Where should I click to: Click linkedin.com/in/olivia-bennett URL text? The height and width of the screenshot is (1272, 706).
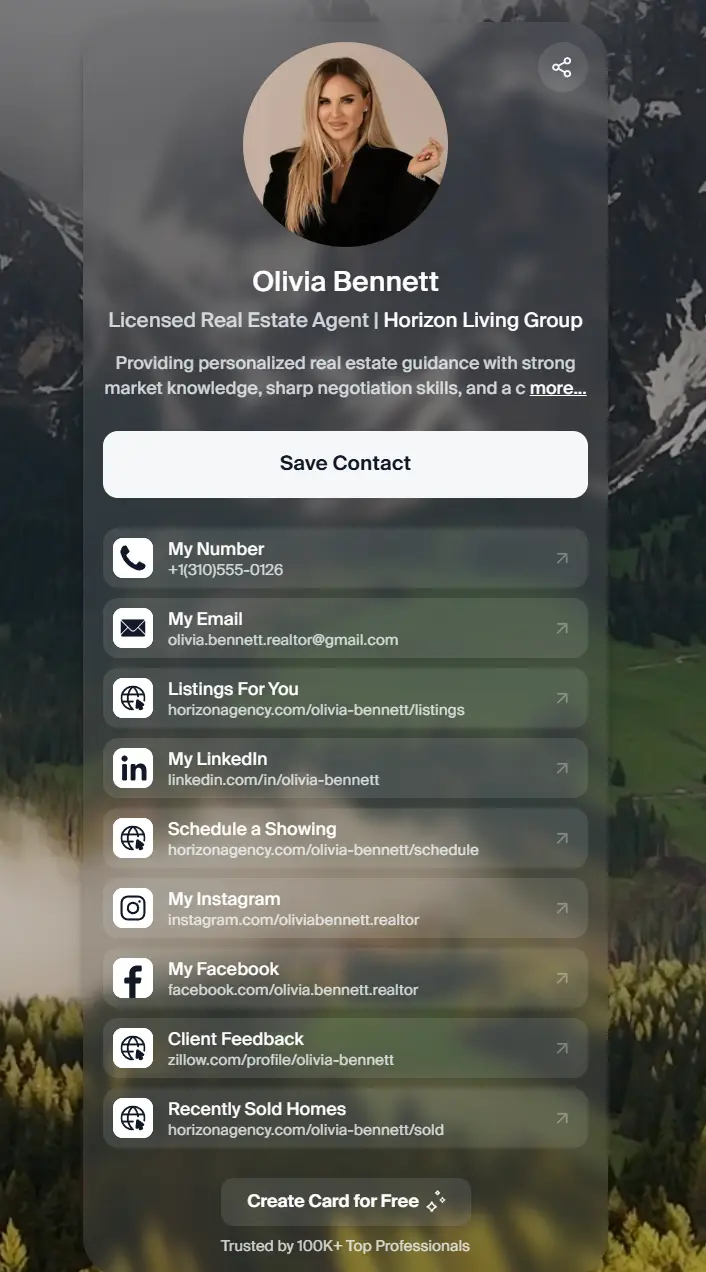[x=274, y=780]
